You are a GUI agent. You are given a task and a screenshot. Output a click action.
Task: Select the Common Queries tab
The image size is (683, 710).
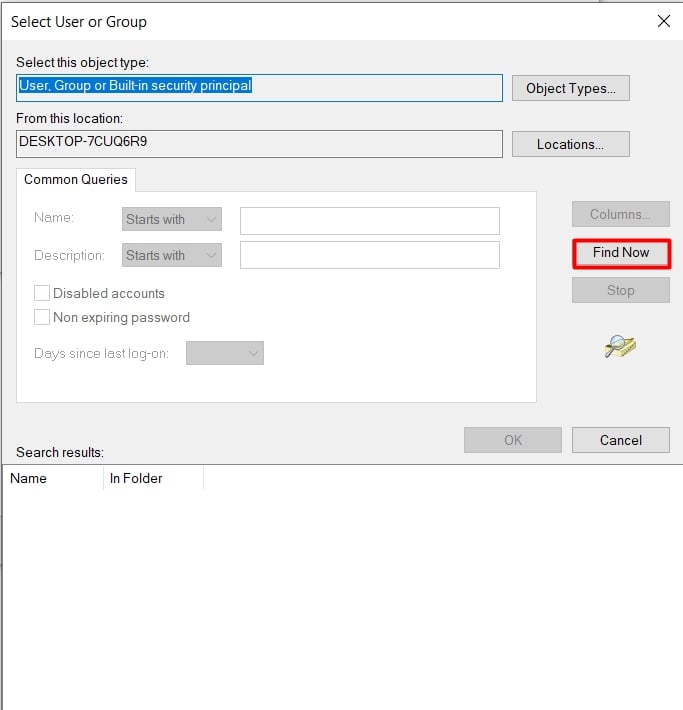coord(76,180)
